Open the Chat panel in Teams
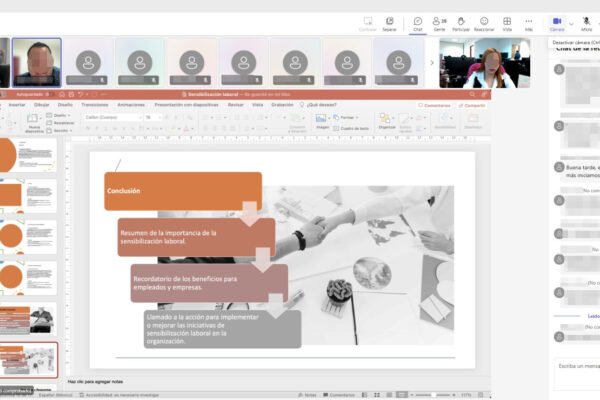600x400 pixels. pos(417,24)
